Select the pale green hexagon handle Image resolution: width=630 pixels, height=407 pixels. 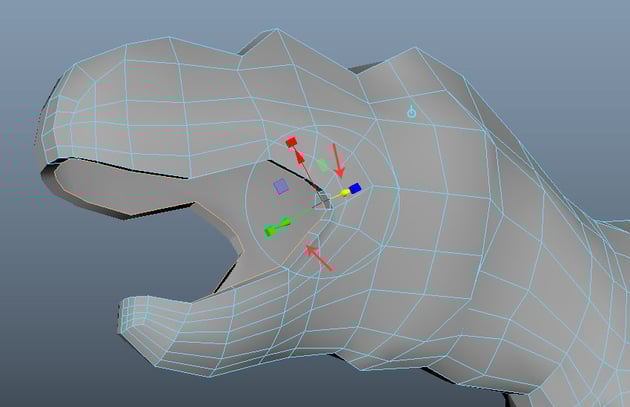click(x=322, y=164)
